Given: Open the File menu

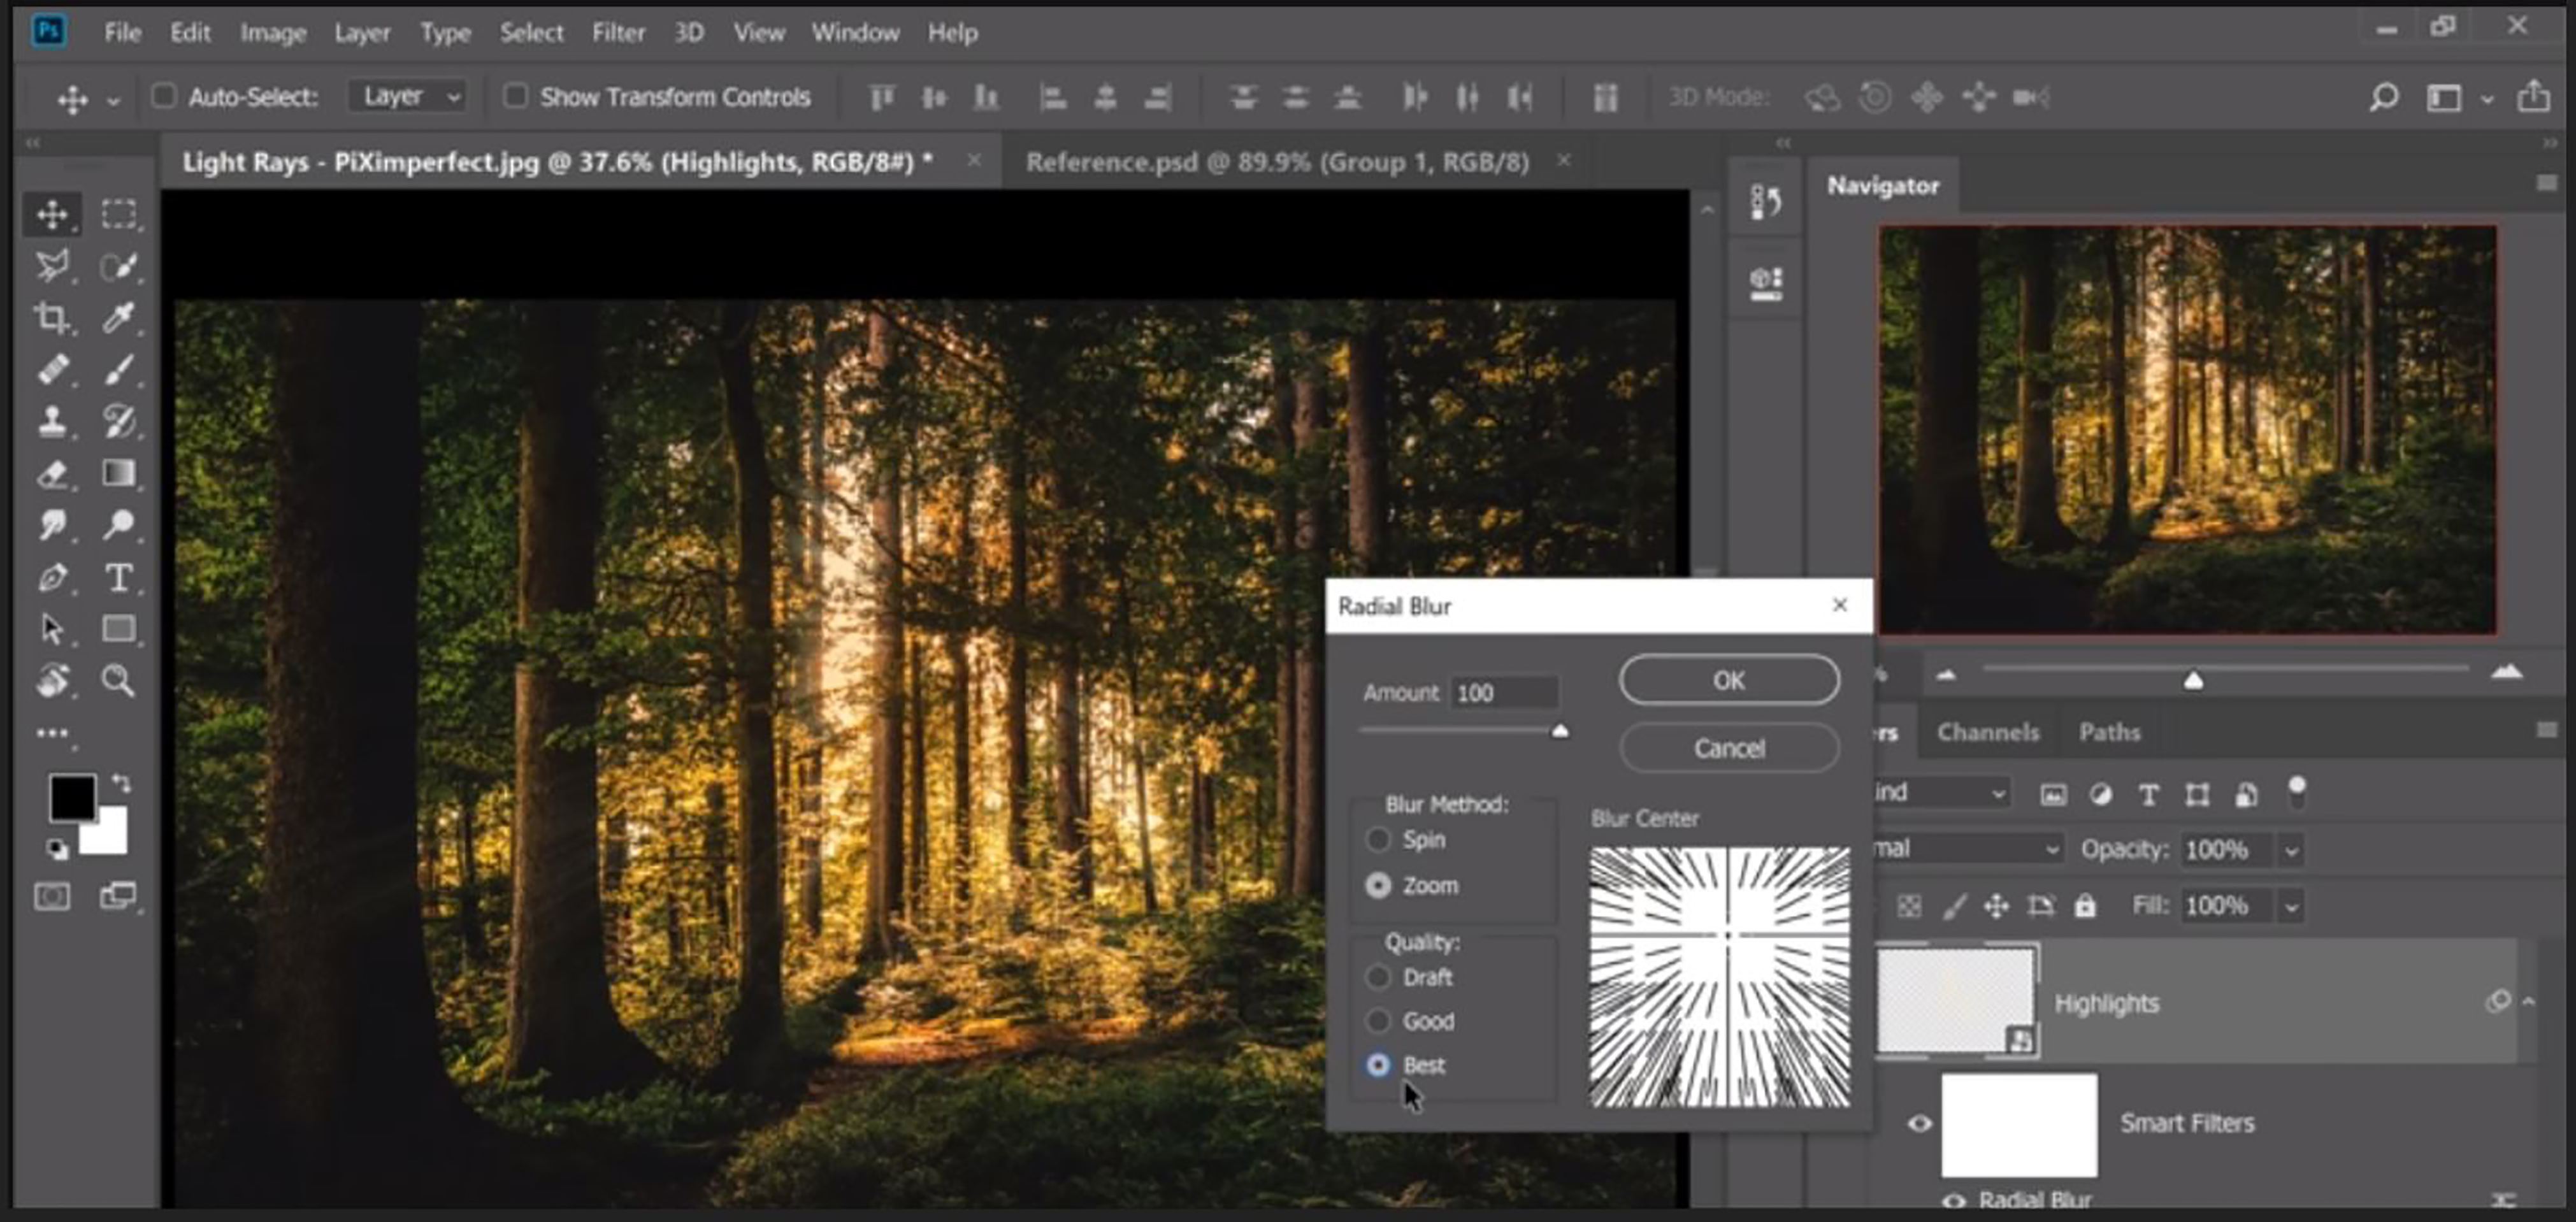Looking at the screenshot, I should (x=123, y=33).
